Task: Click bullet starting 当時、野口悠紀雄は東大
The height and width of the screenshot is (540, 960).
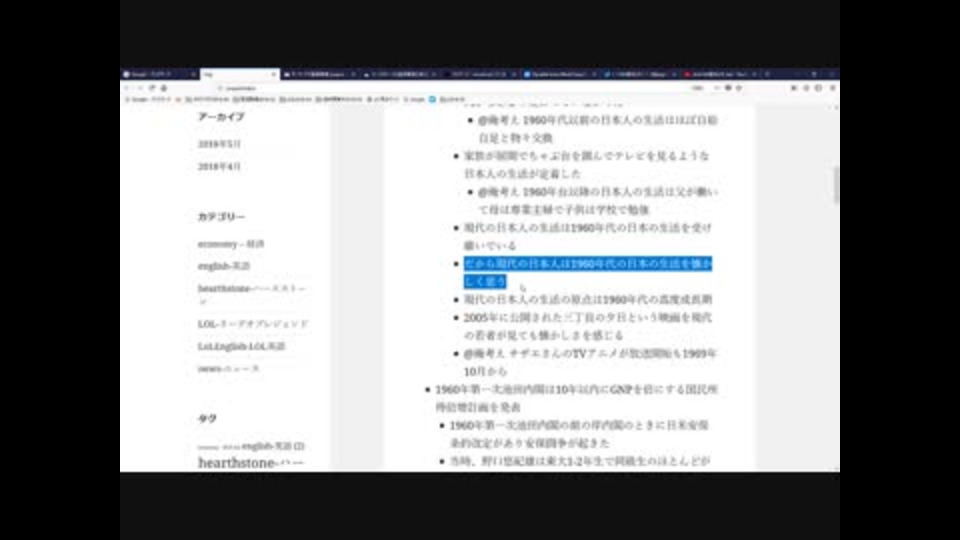Action: coord(580,461)
